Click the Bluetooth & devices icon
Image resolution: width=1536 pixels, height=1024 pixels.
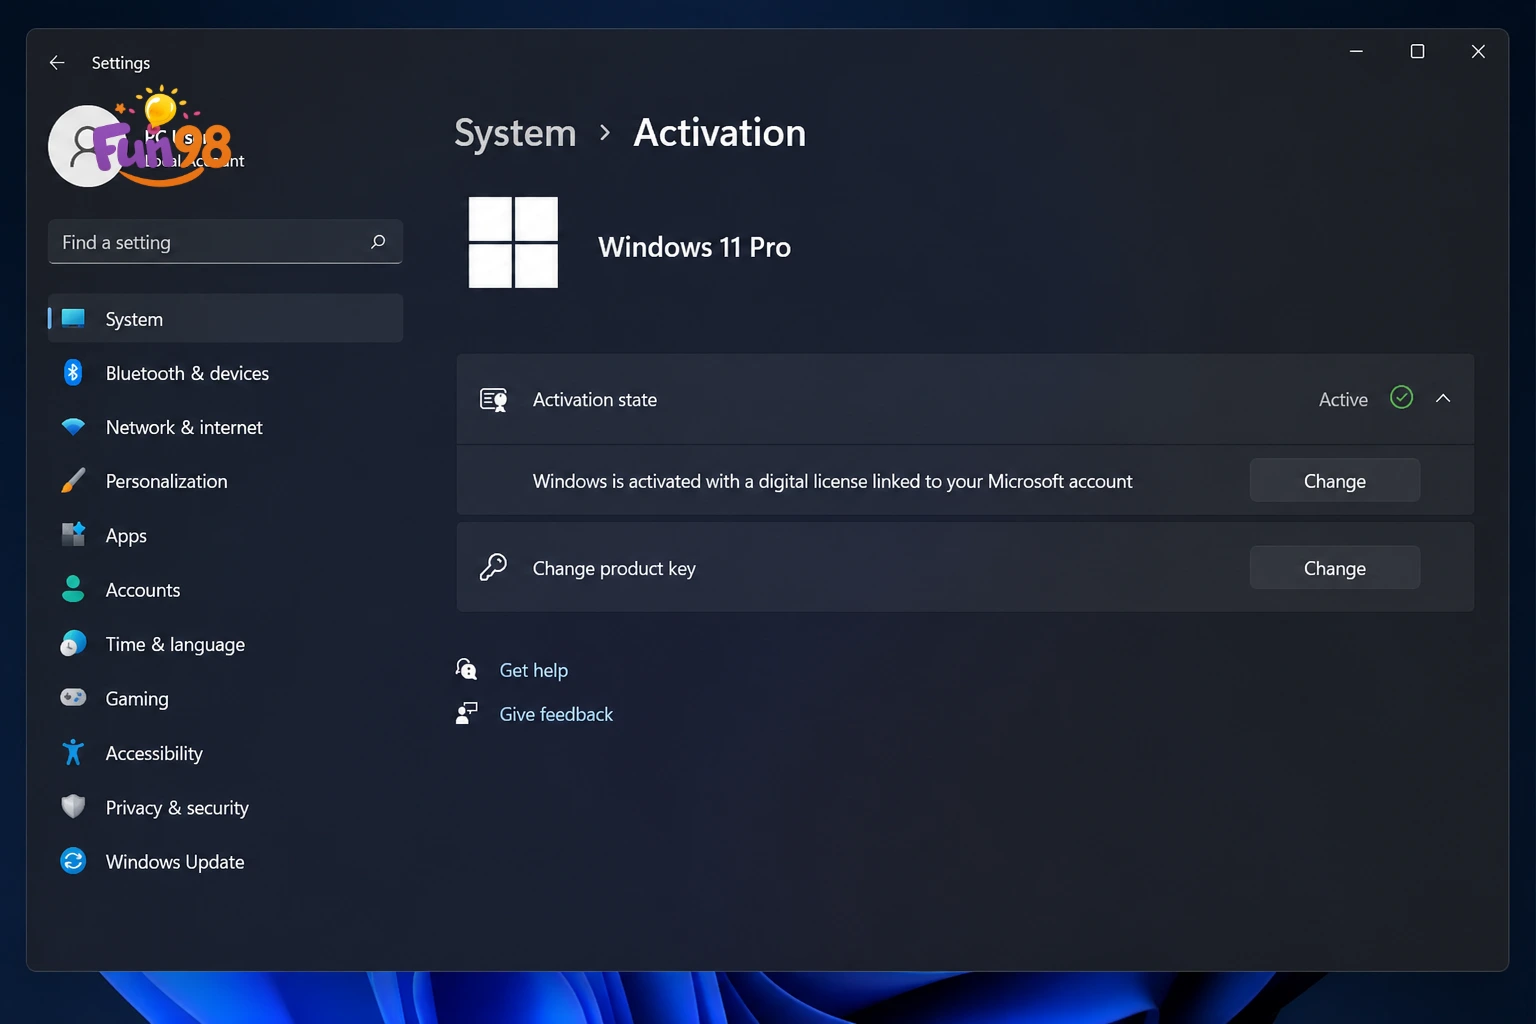point(73,373)
